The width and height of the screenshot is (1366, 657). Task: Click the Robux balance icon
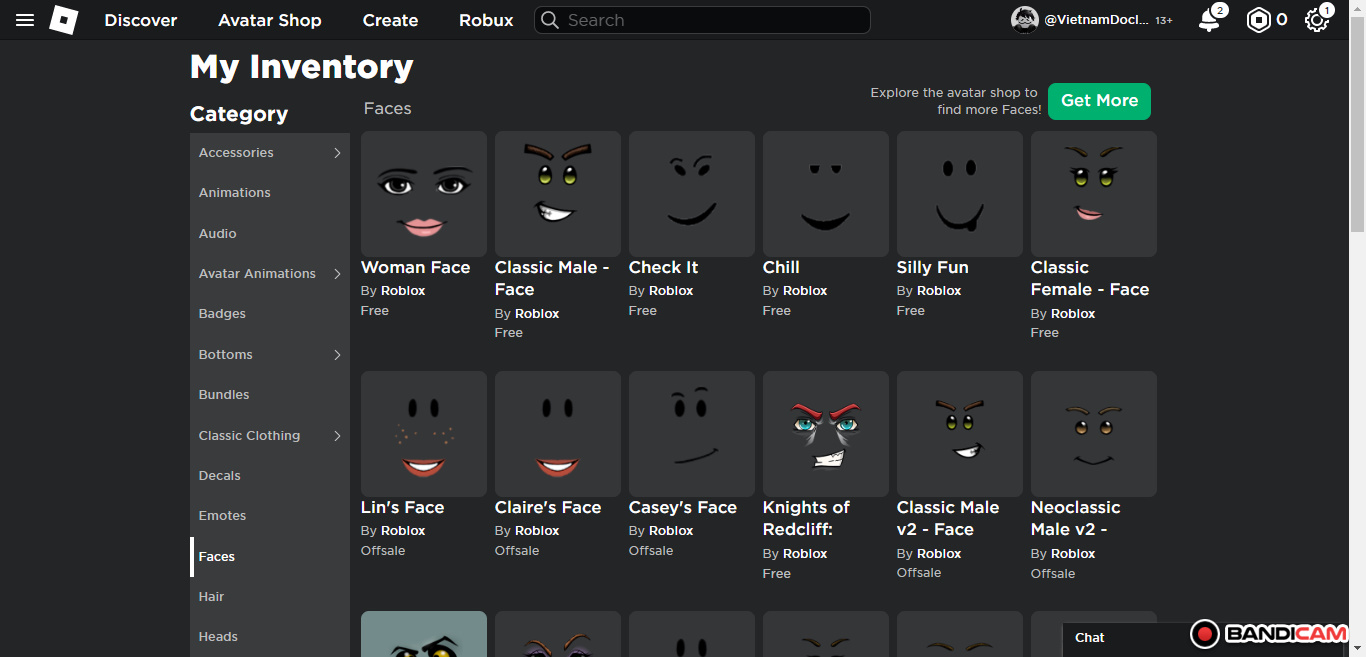click(x=1258, y=20)
